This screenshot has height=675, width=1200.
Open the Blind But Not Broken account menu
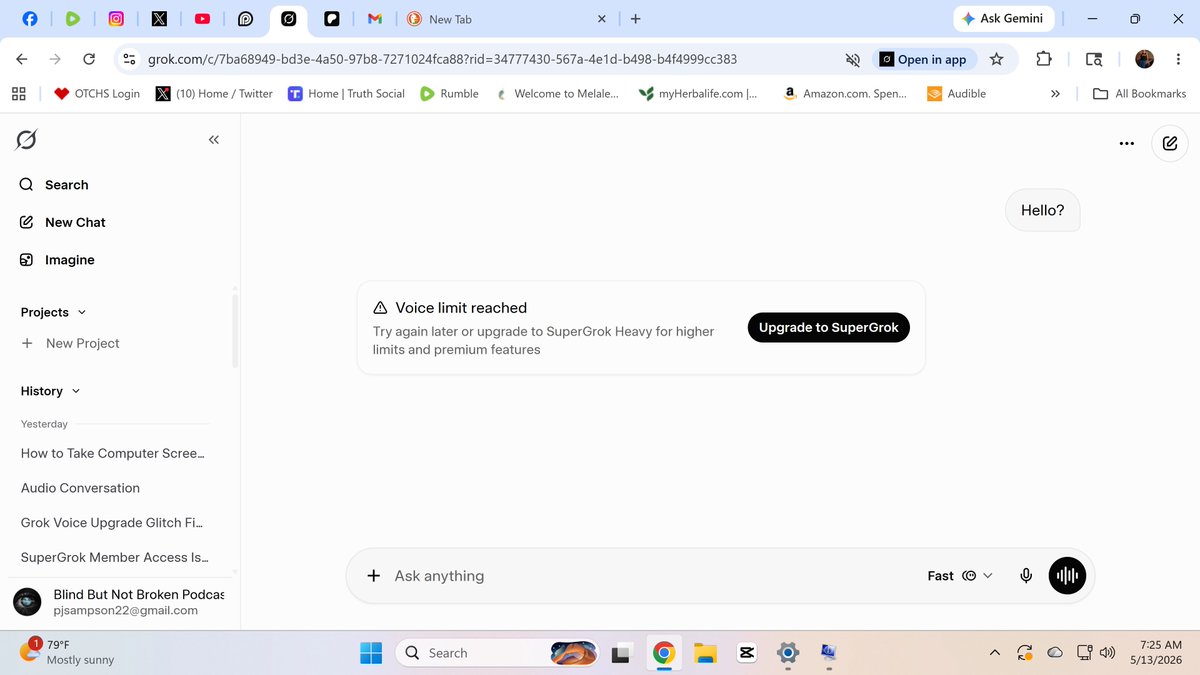(x=119, y=602)
